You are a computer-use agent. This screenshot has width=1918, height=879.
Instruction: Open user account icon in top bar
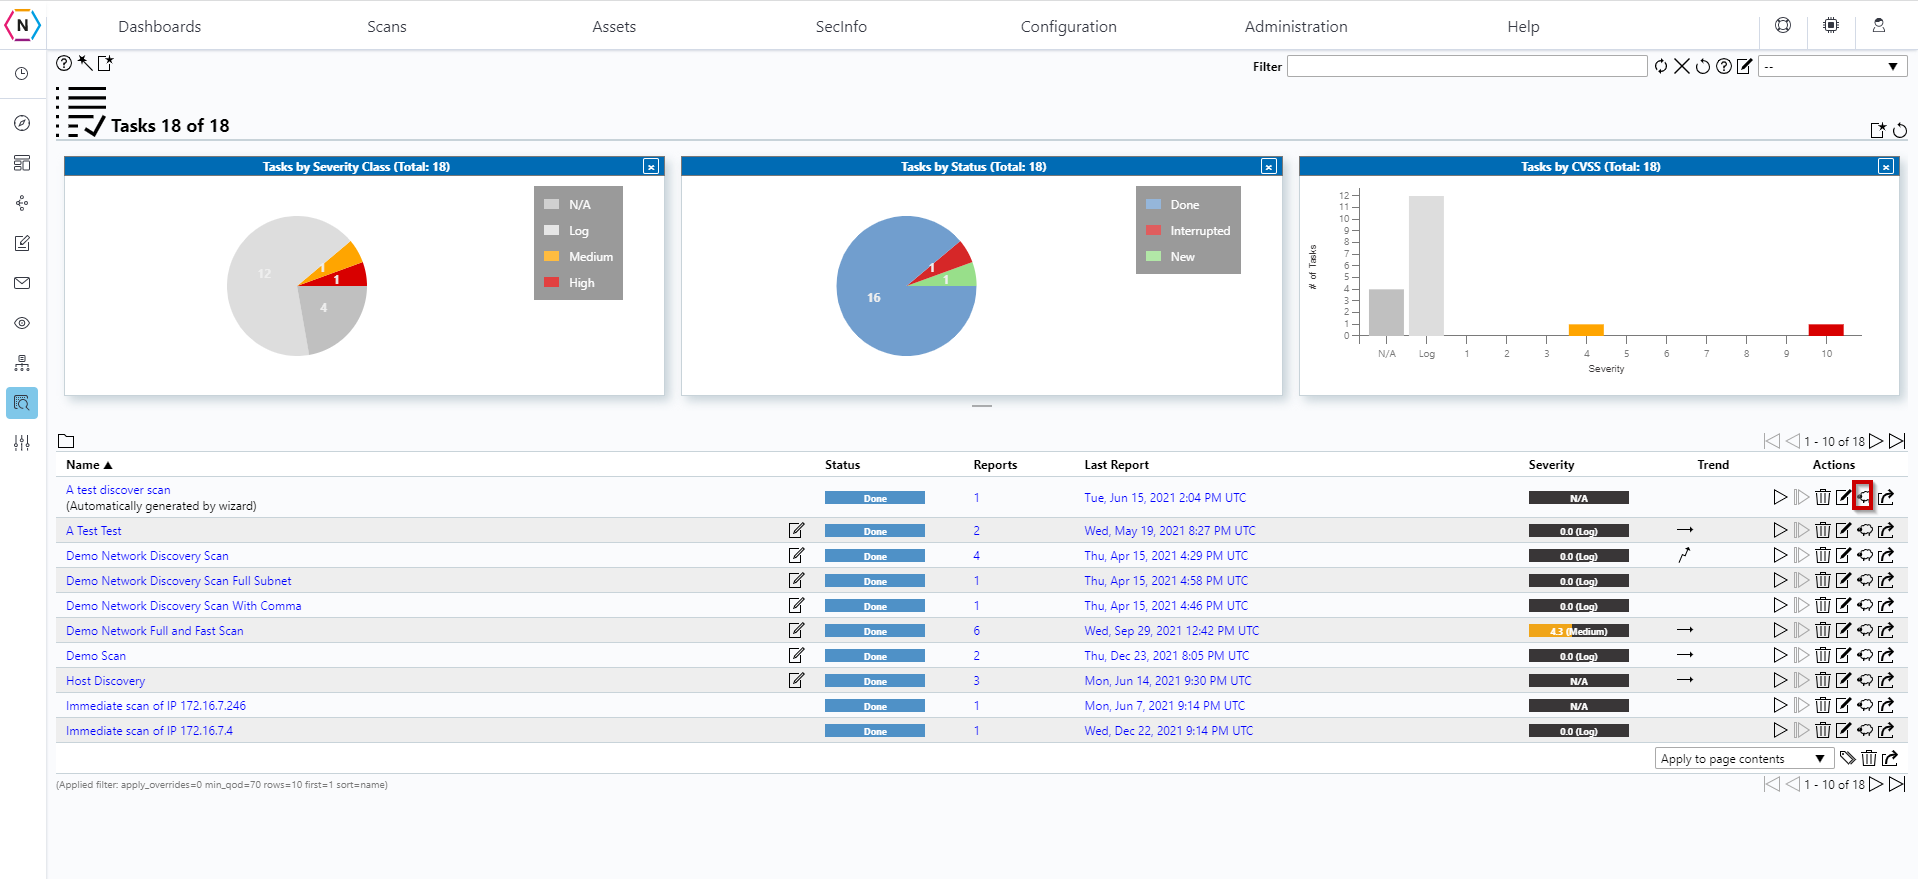1879,26
